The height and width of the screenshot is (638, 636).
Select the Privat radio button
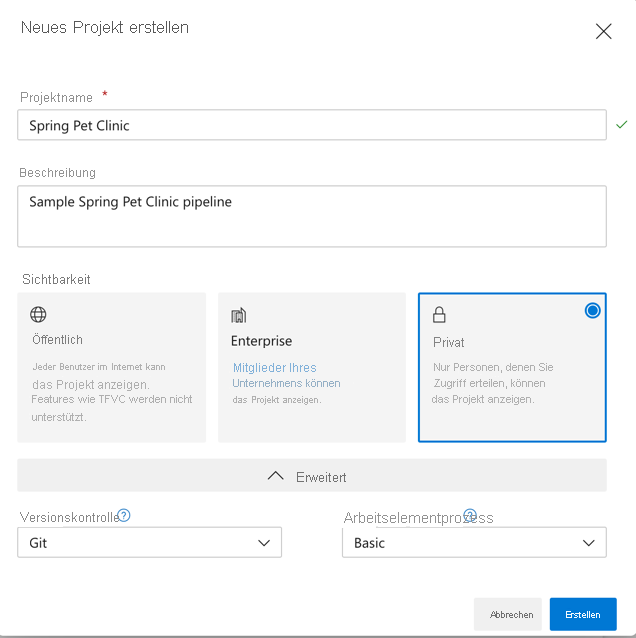(x=592, y=310)
